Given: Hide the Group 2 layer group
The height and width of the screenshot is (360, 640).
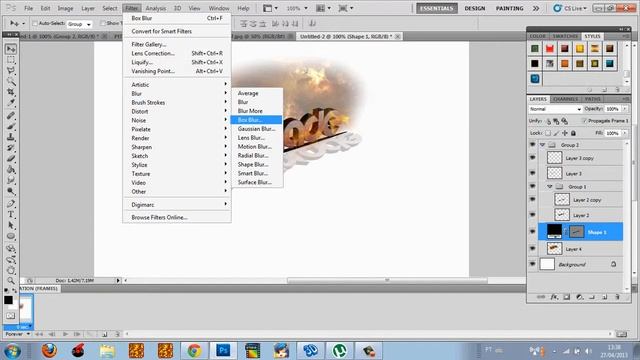Looking at the screenshot, I should click(x=532, y=145).
